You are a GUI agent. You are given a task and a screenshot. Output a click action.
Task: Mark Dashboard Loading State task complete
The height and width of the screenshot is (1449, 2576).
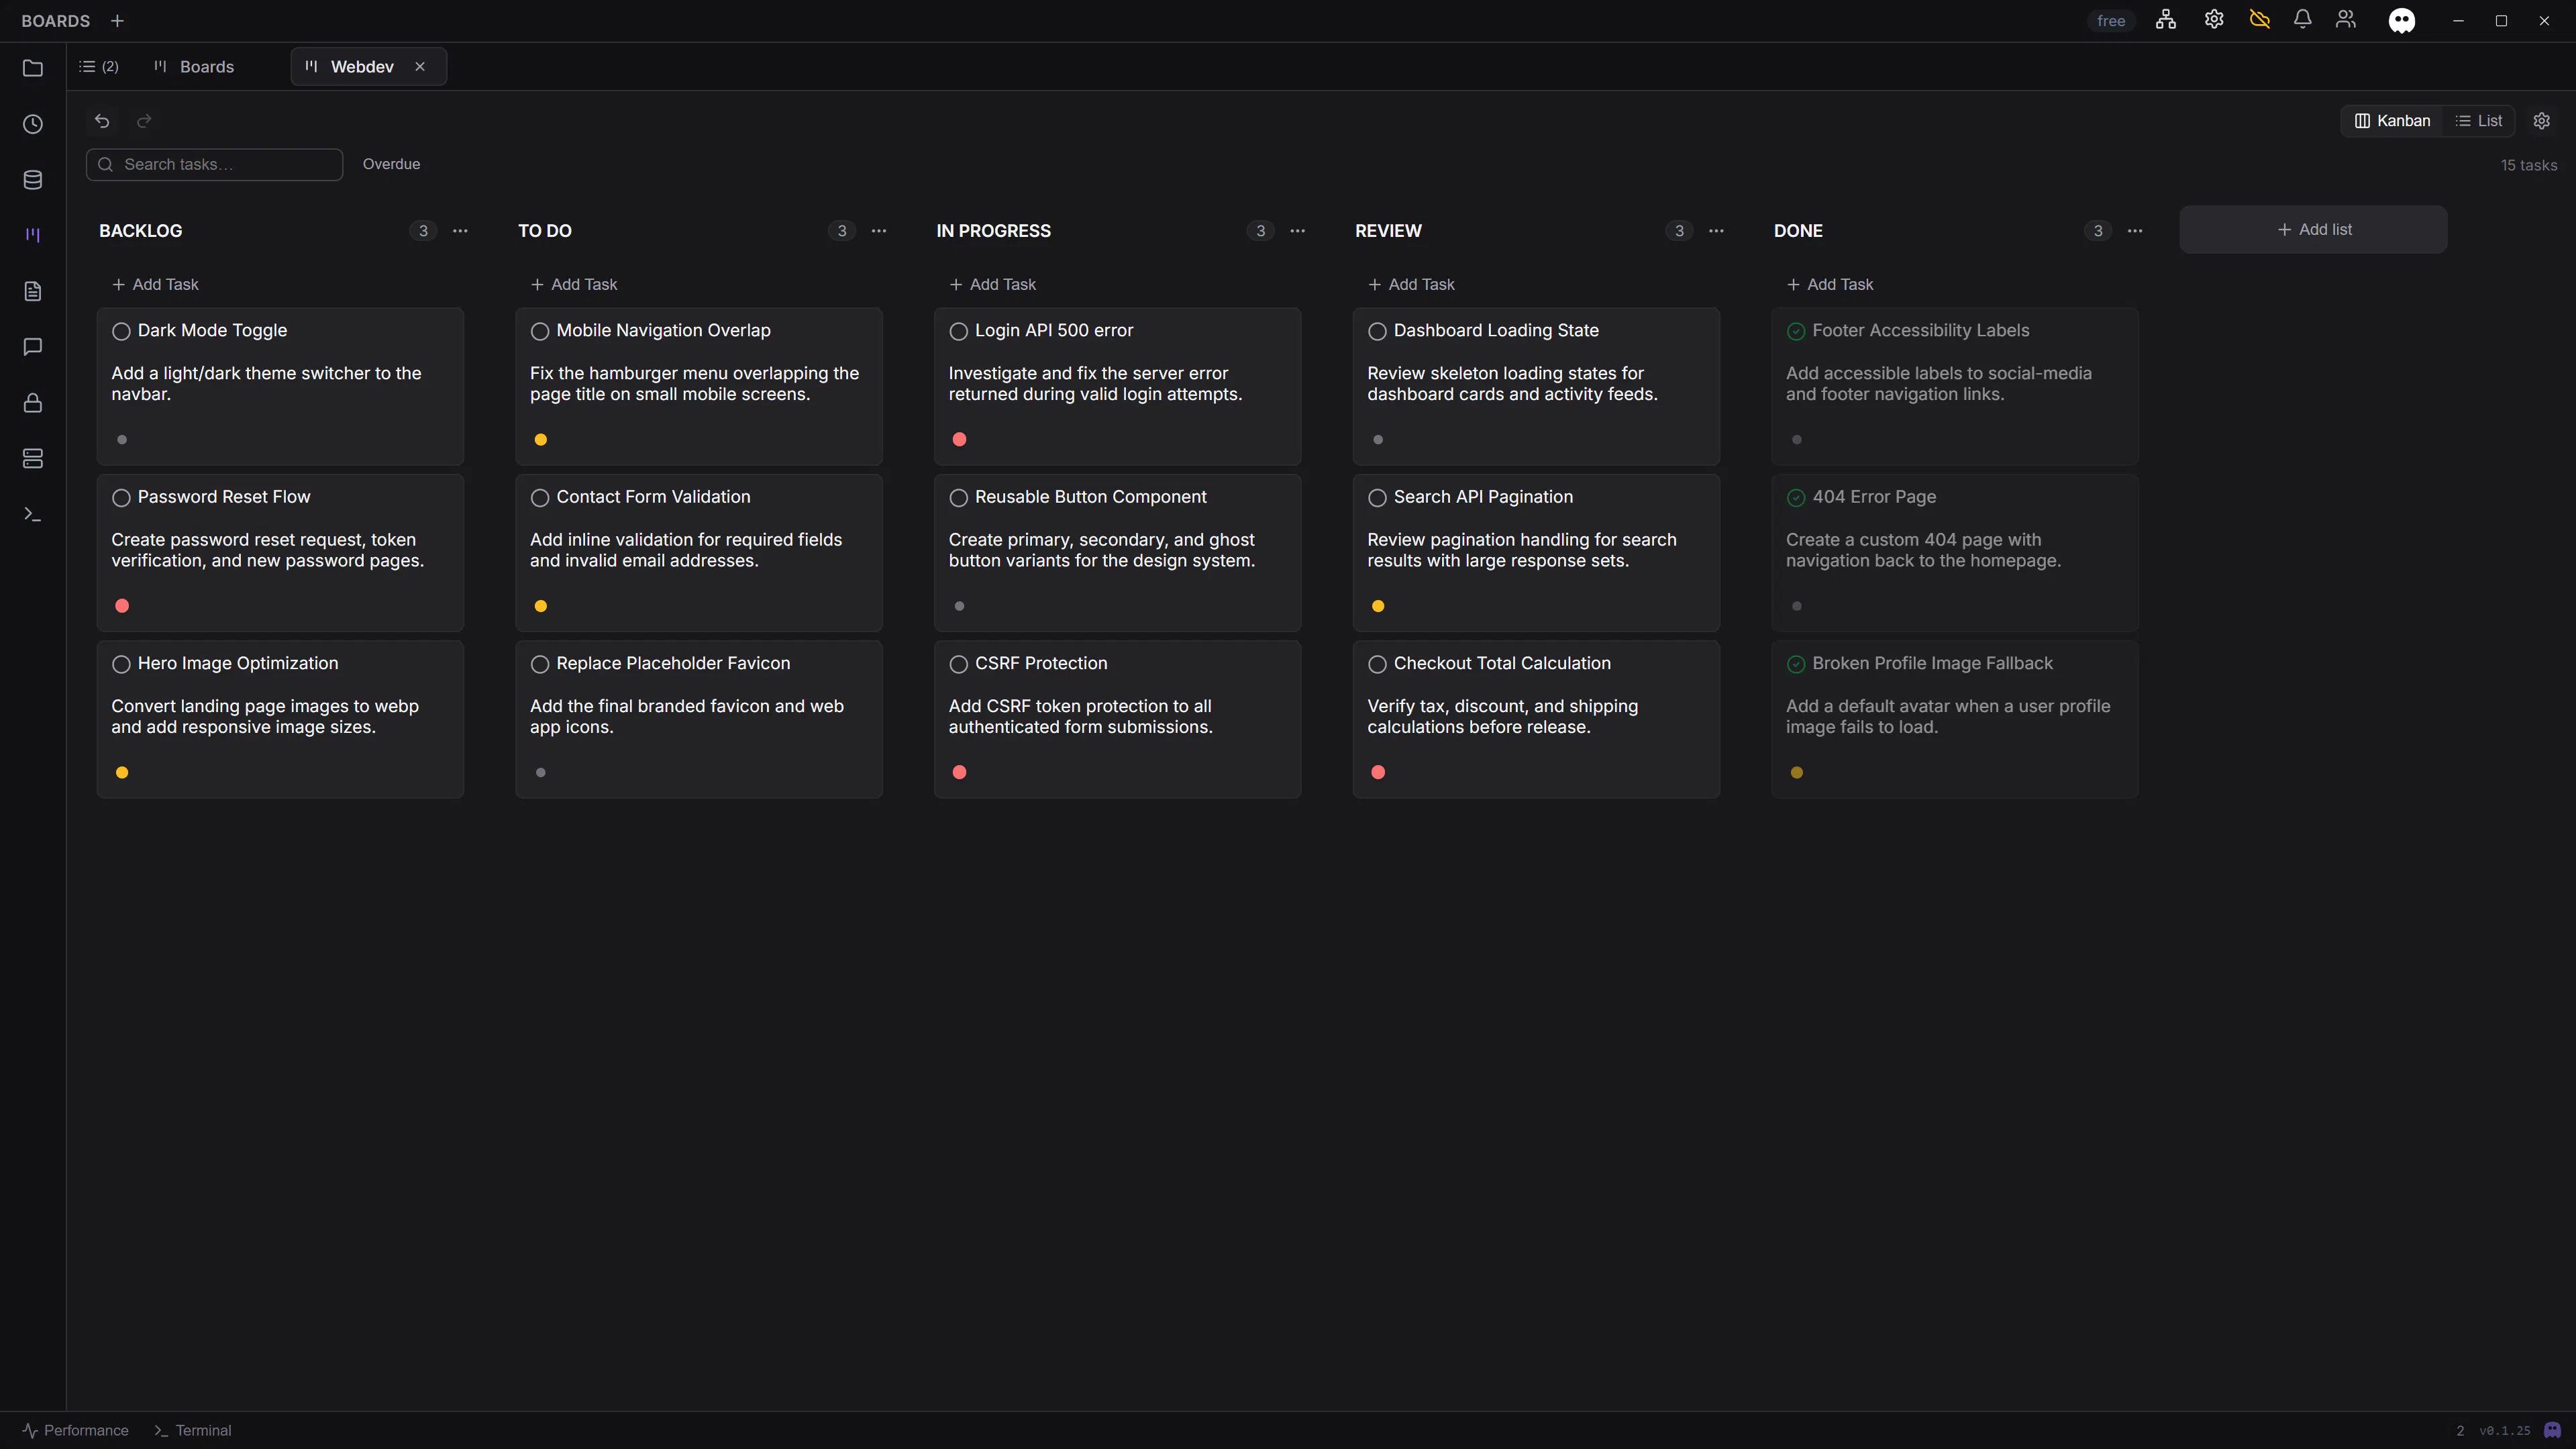1377,331
